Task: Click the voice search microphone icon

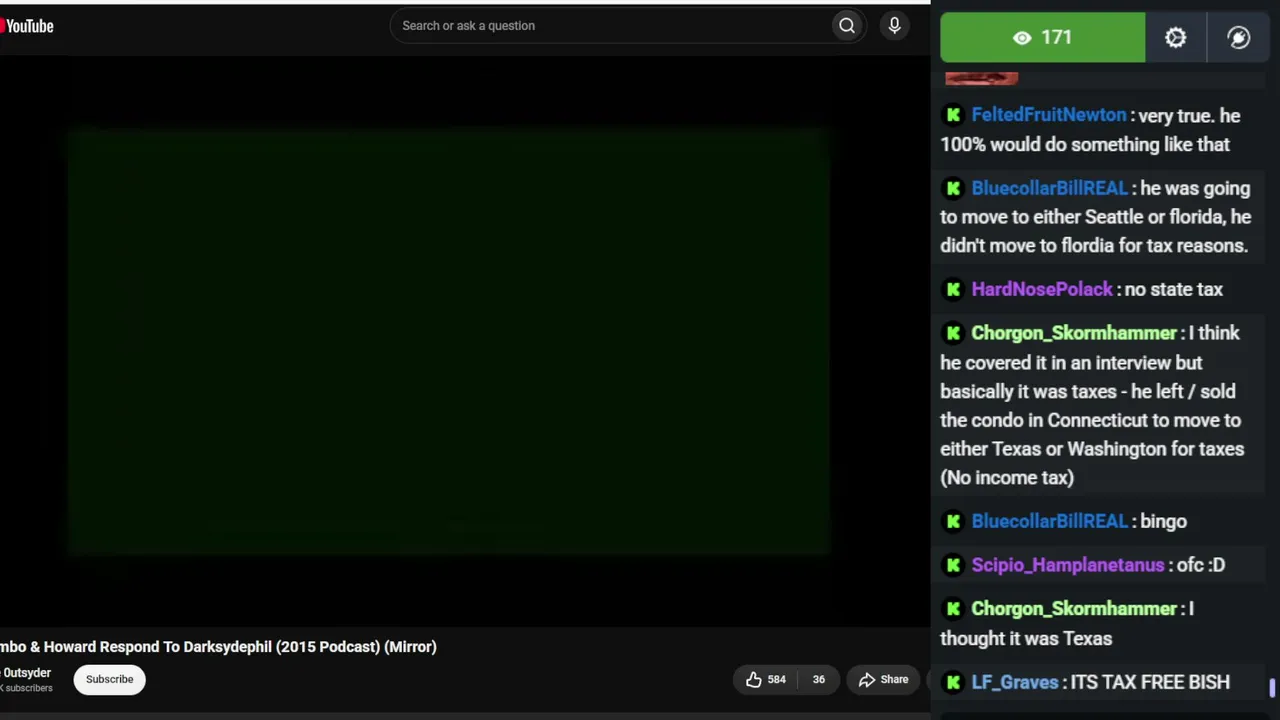Action: (895, 26)
